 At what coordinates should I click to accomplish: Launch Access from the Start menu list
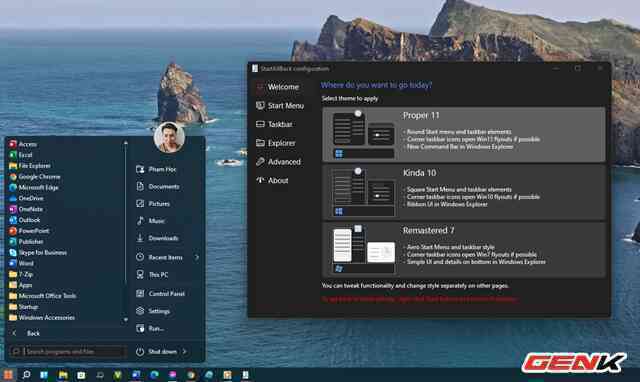(x=24, y=144)
